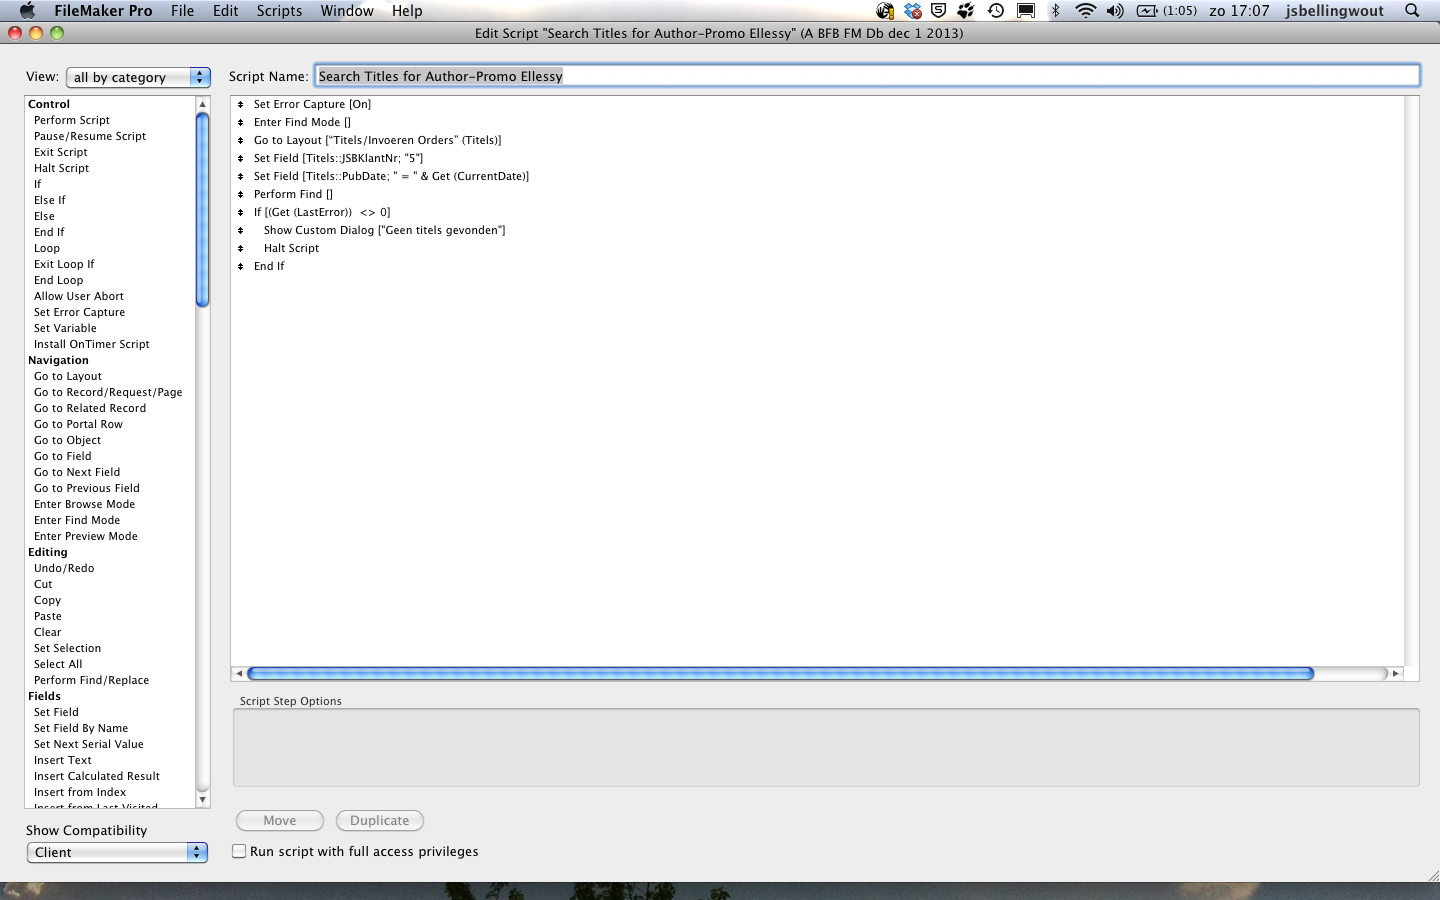Select Go to Object step
The height and width of the screenshot is (900, 1440).
pyautogui.click(x=67, y=440)
